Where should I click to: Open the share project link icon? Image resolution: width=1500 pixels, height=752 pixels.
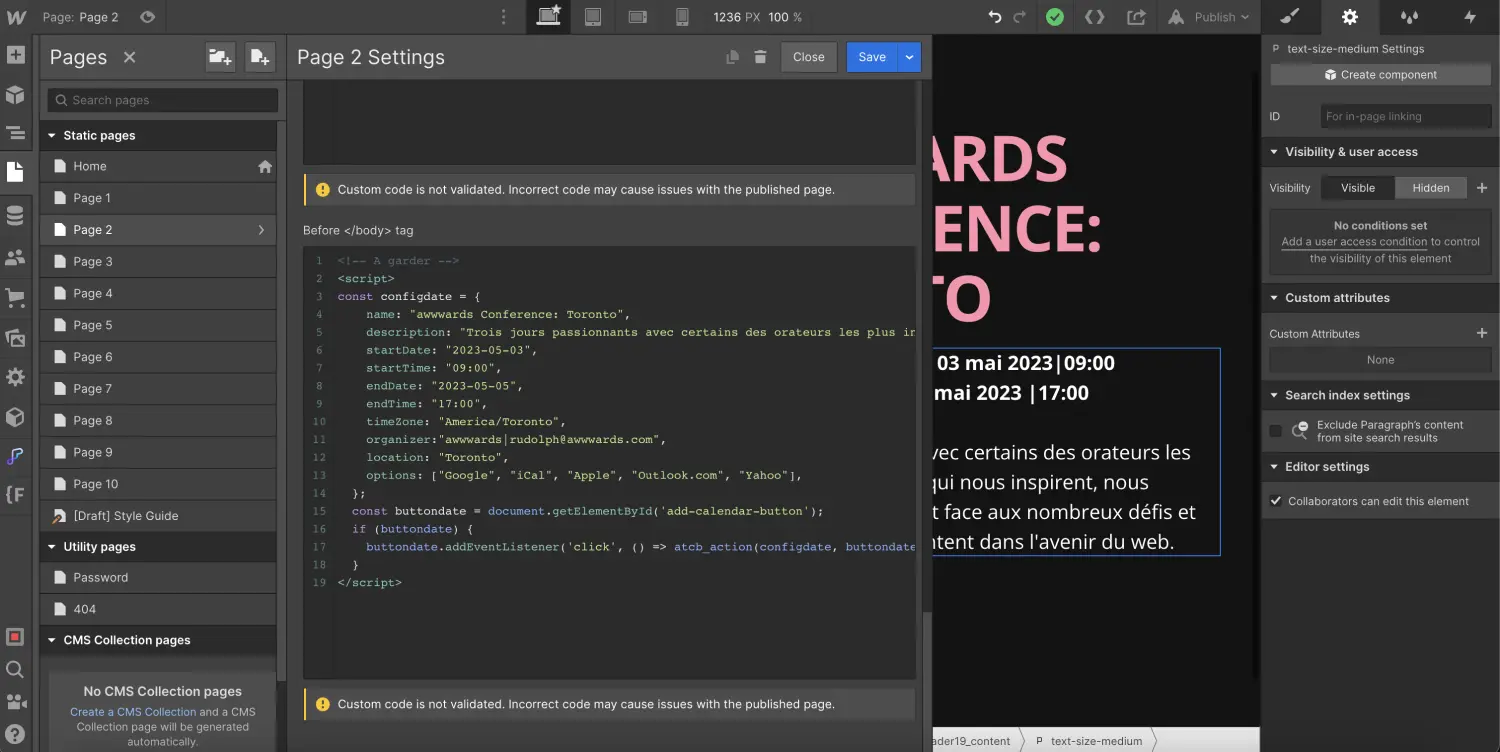1136,17
